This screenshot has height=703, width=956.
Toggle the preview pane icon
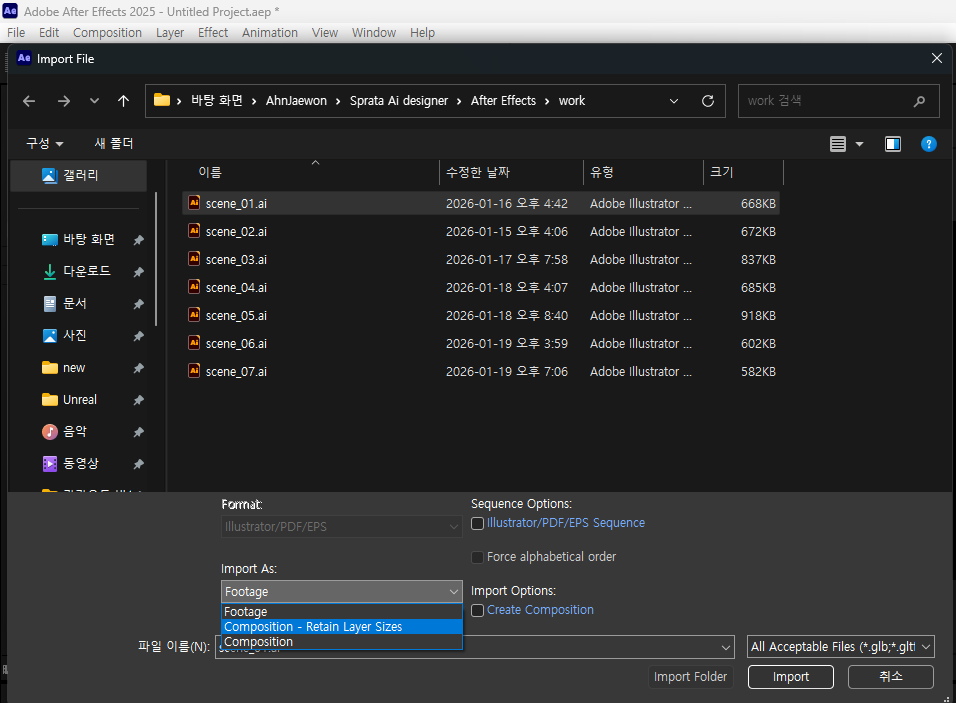893,144
